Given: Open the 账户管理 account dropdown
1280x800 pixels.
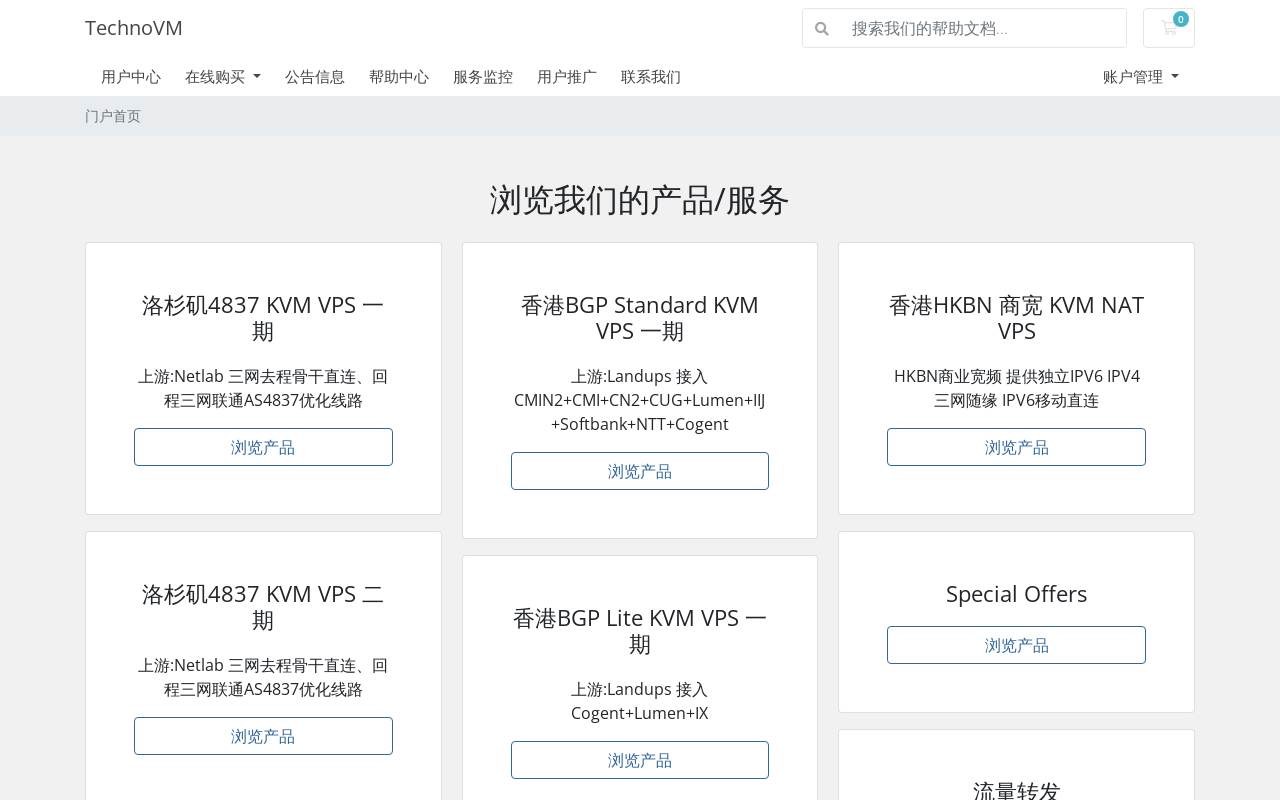Looking at the screenshot, I should click(x=1141, y=77).
